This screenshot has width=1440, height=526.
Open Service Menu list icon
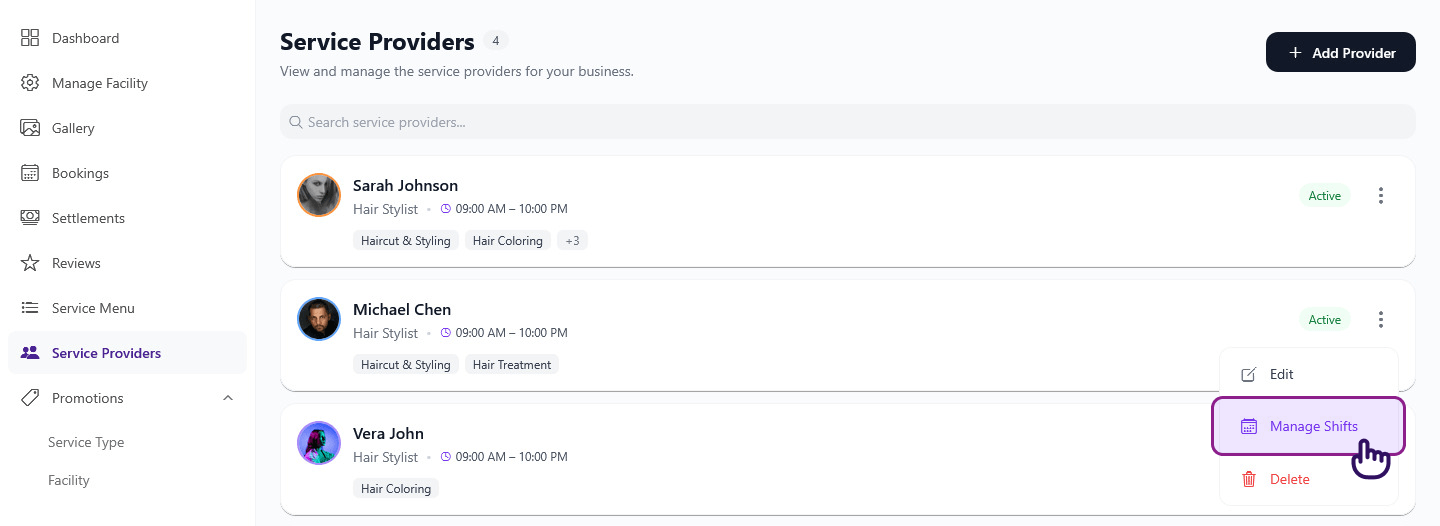pyautogui.click(x=30, y=308)
